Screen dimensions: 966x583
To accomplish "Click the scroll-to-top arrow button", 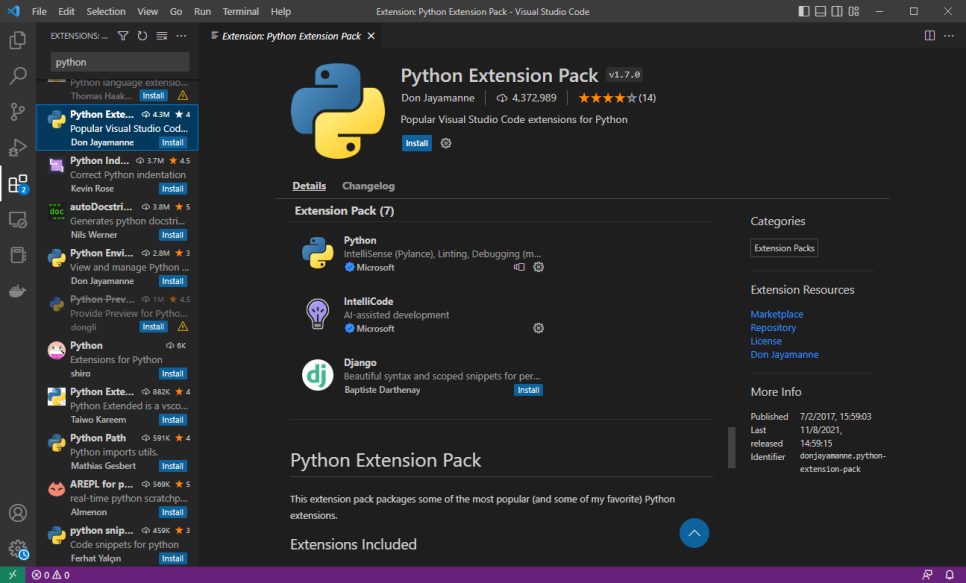I will coord(694,533).
